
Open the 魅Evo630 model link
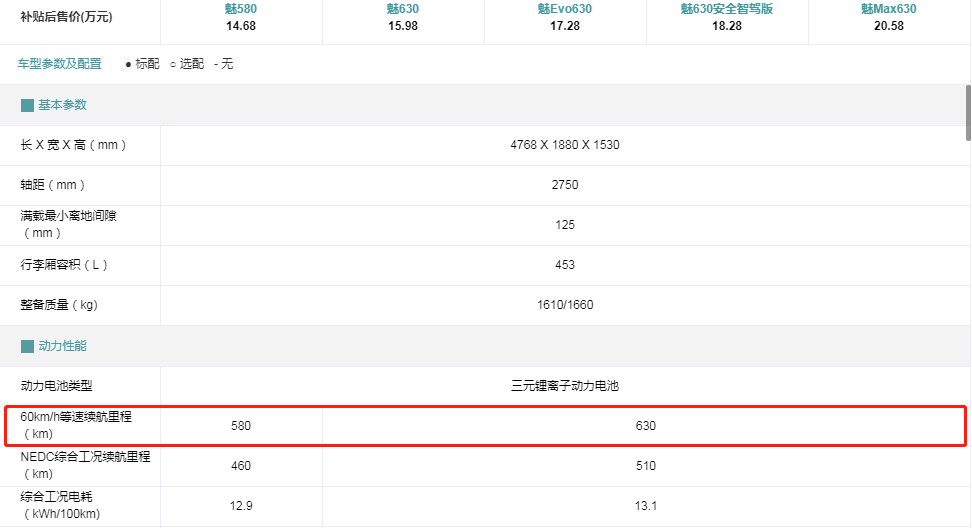point(565,9)
